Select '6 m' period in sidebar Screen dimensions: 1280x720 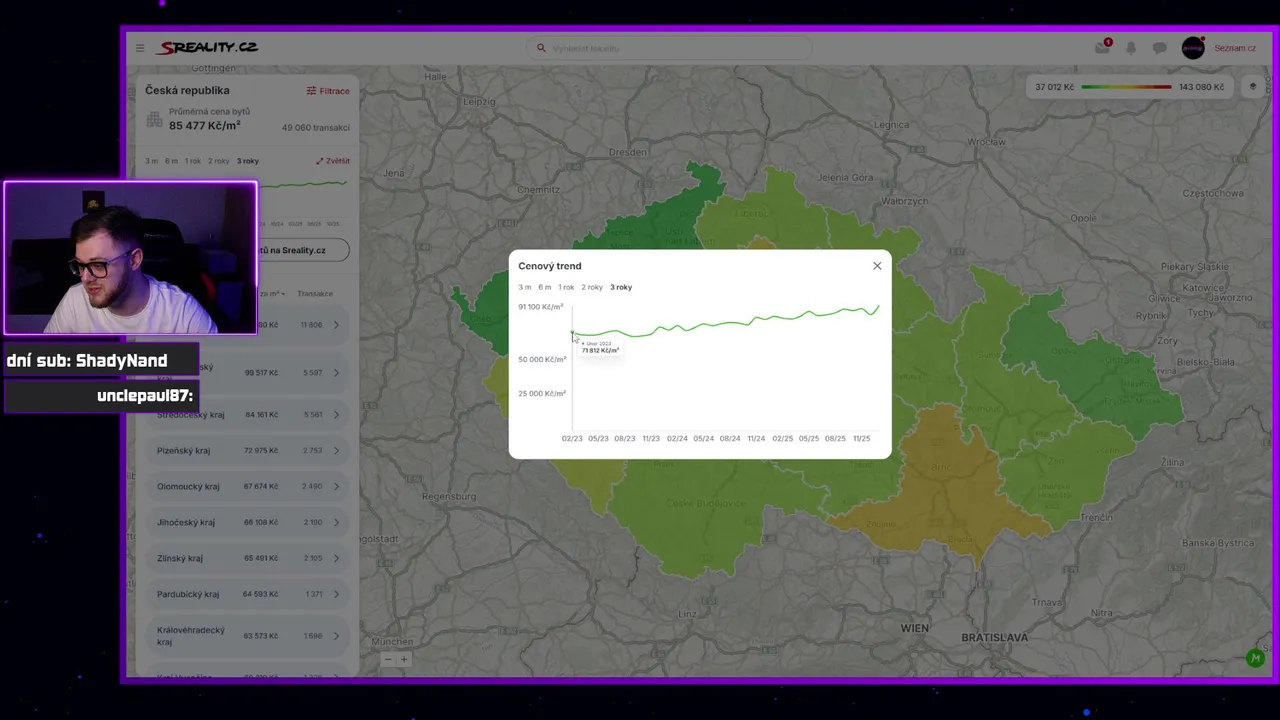tap(171, 161)
